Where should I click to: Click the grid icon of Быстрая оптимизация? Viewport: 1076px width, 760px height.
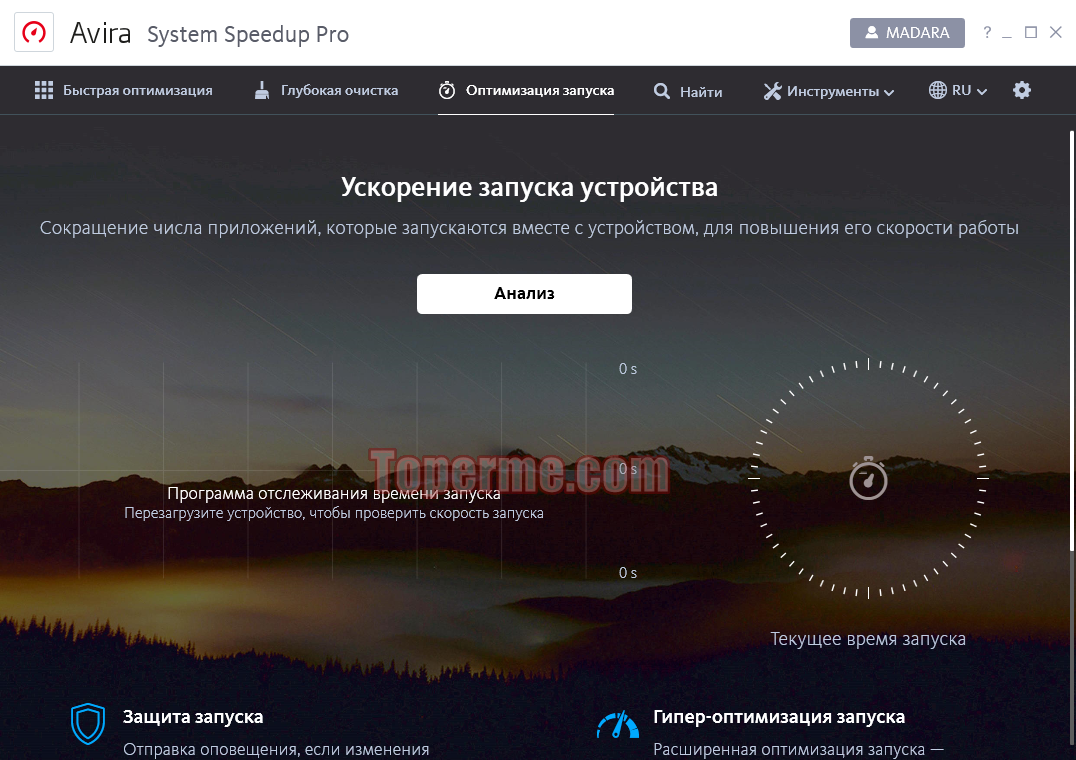click(x=44, y=91)
